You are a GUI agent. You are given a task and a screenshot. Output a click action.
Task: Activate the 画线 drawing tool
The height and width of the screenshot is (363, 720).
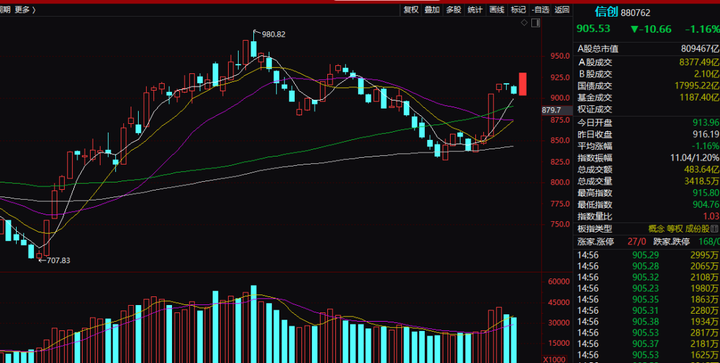[x=496, y=10]
